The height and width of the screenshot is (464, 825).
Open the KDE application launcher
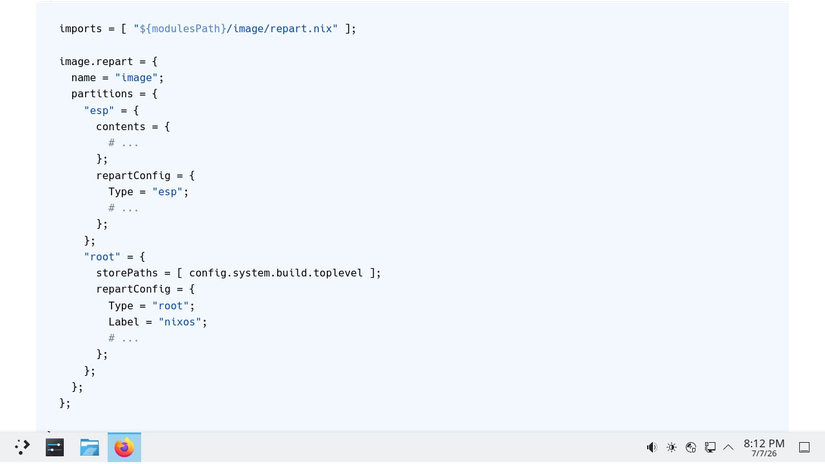click(22, 447)
